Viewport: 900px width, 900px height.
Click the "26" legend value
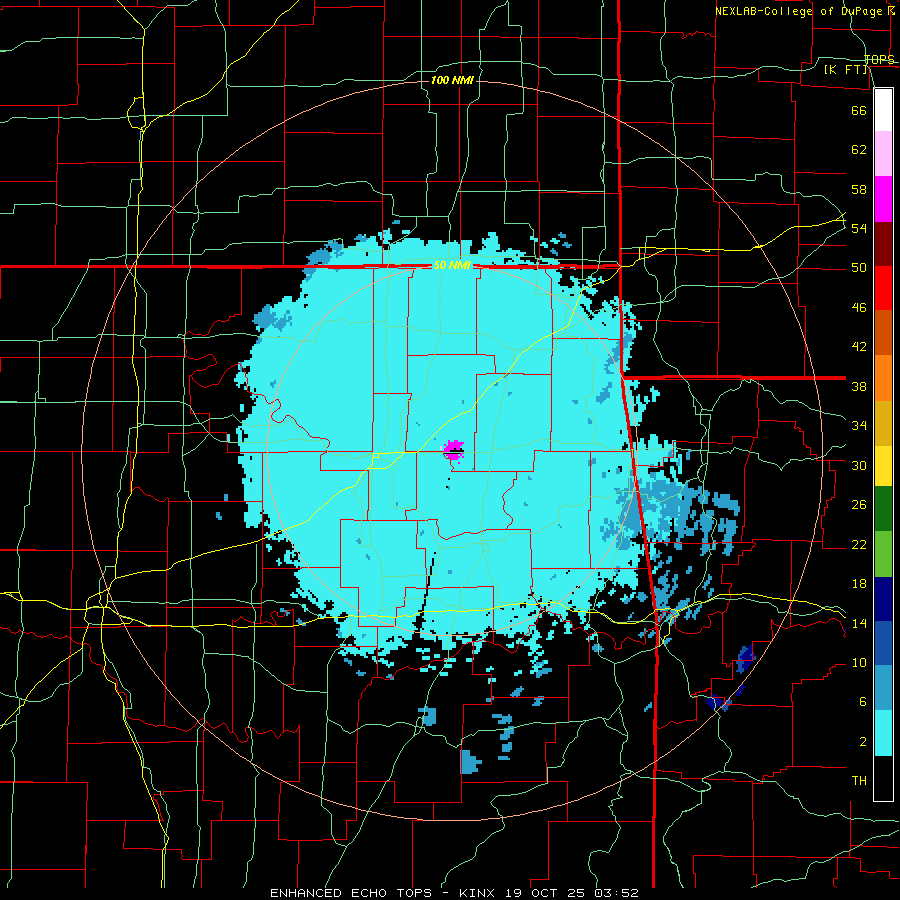pos(859,505)
